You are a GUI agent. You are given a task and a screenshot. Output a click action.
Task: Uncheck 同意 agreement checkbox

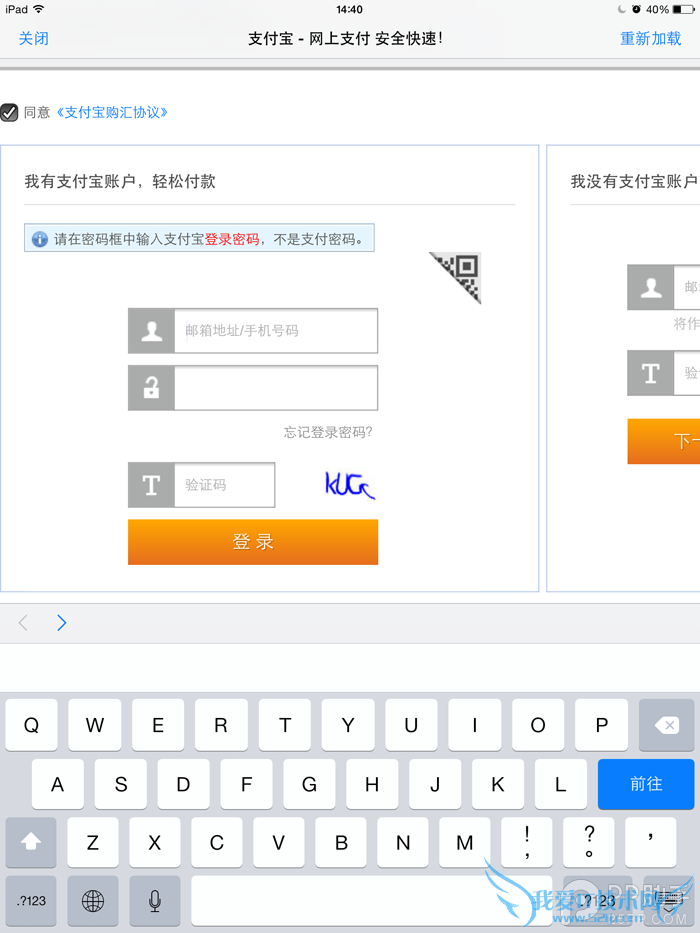pyautogui.click(x=9, y=112)
